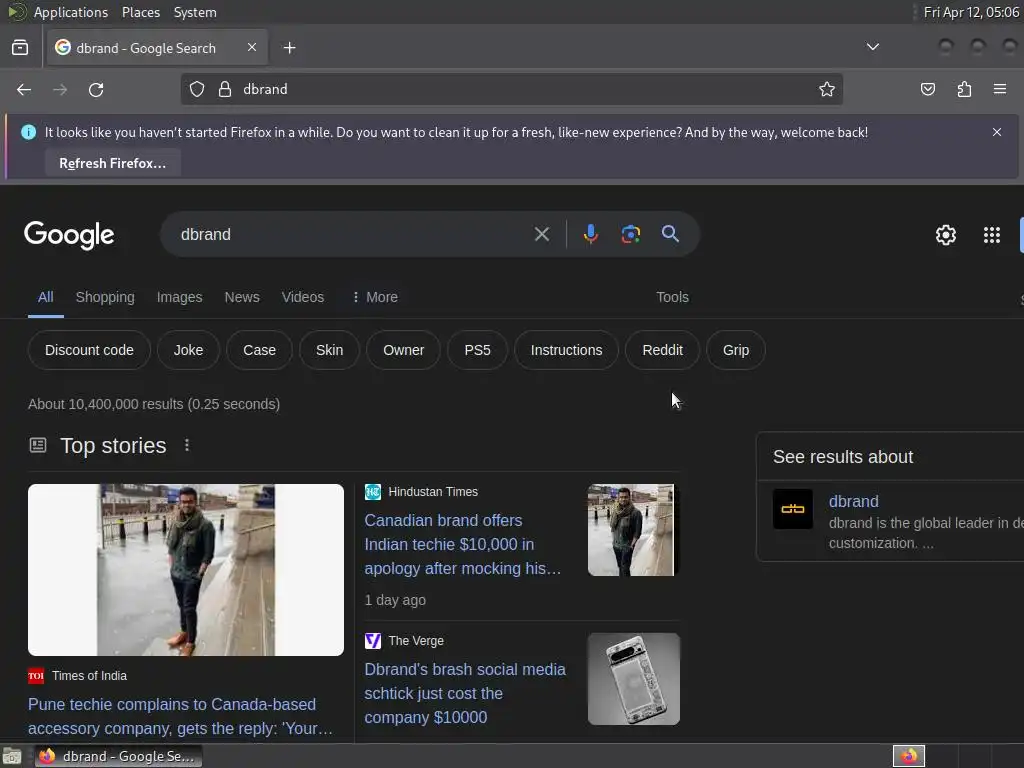1024x768 pixels.
Task: Open the dbrand knowledge panel link
Action: (854, 501)
